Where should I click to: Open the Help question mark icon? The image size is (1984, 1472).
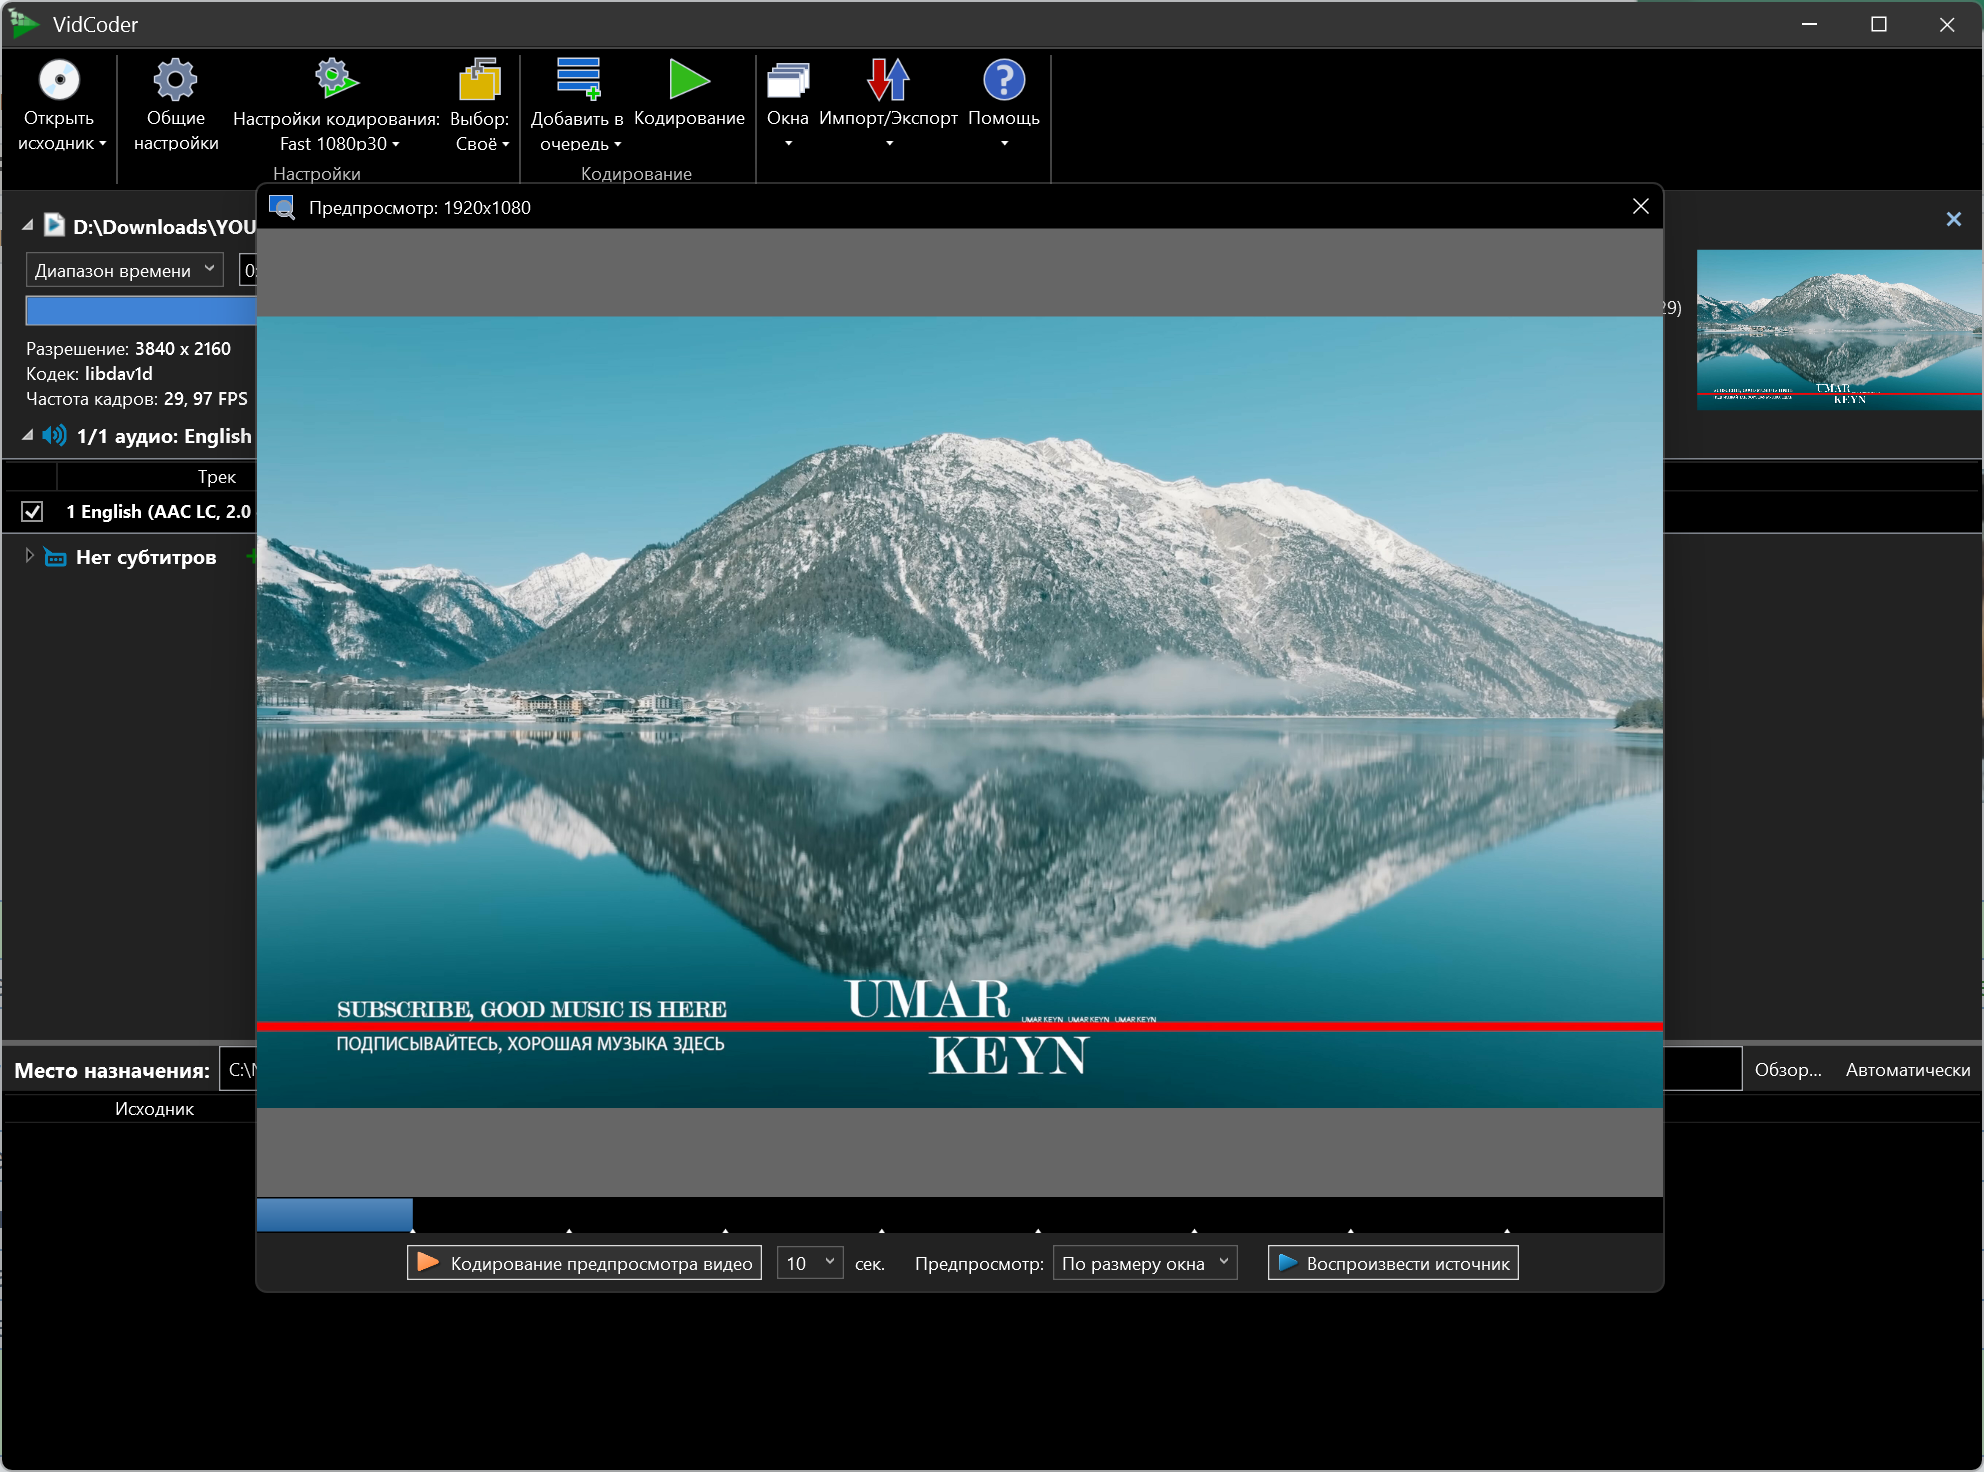pyautogui.click(x=1004, y=80)
